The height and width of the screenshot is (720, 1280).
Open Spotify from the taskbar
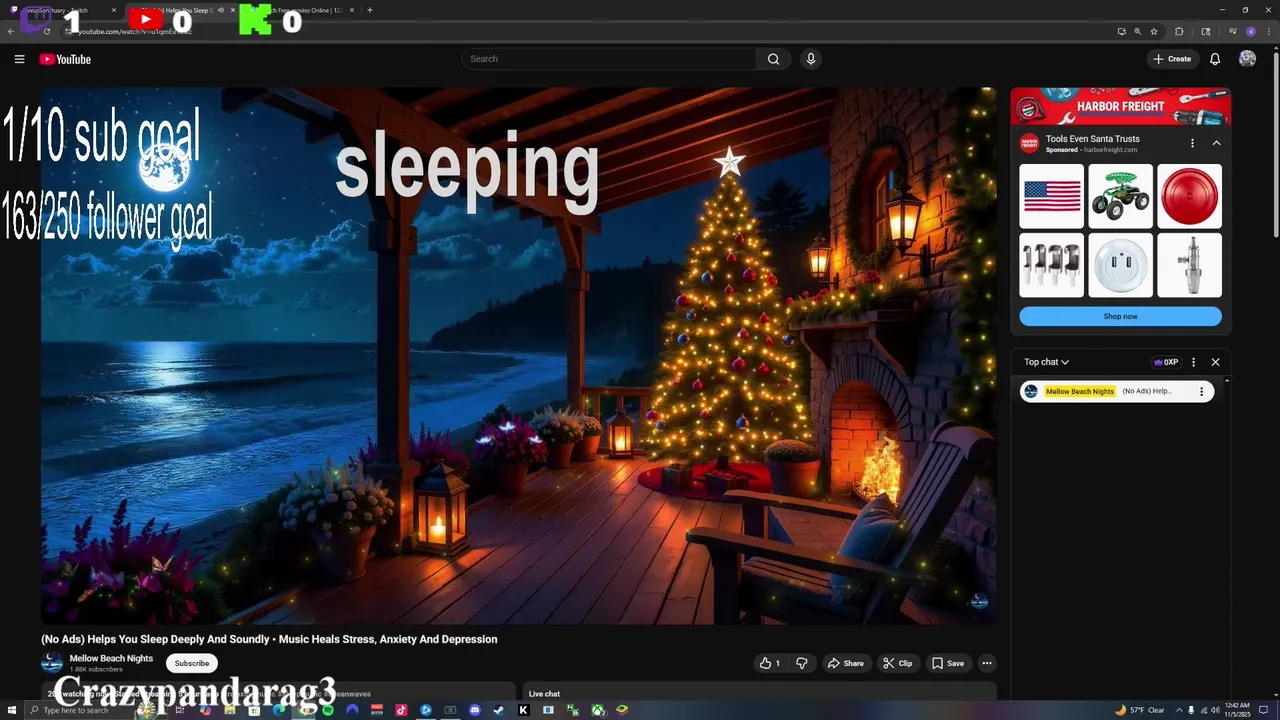(x=327, y=710)
